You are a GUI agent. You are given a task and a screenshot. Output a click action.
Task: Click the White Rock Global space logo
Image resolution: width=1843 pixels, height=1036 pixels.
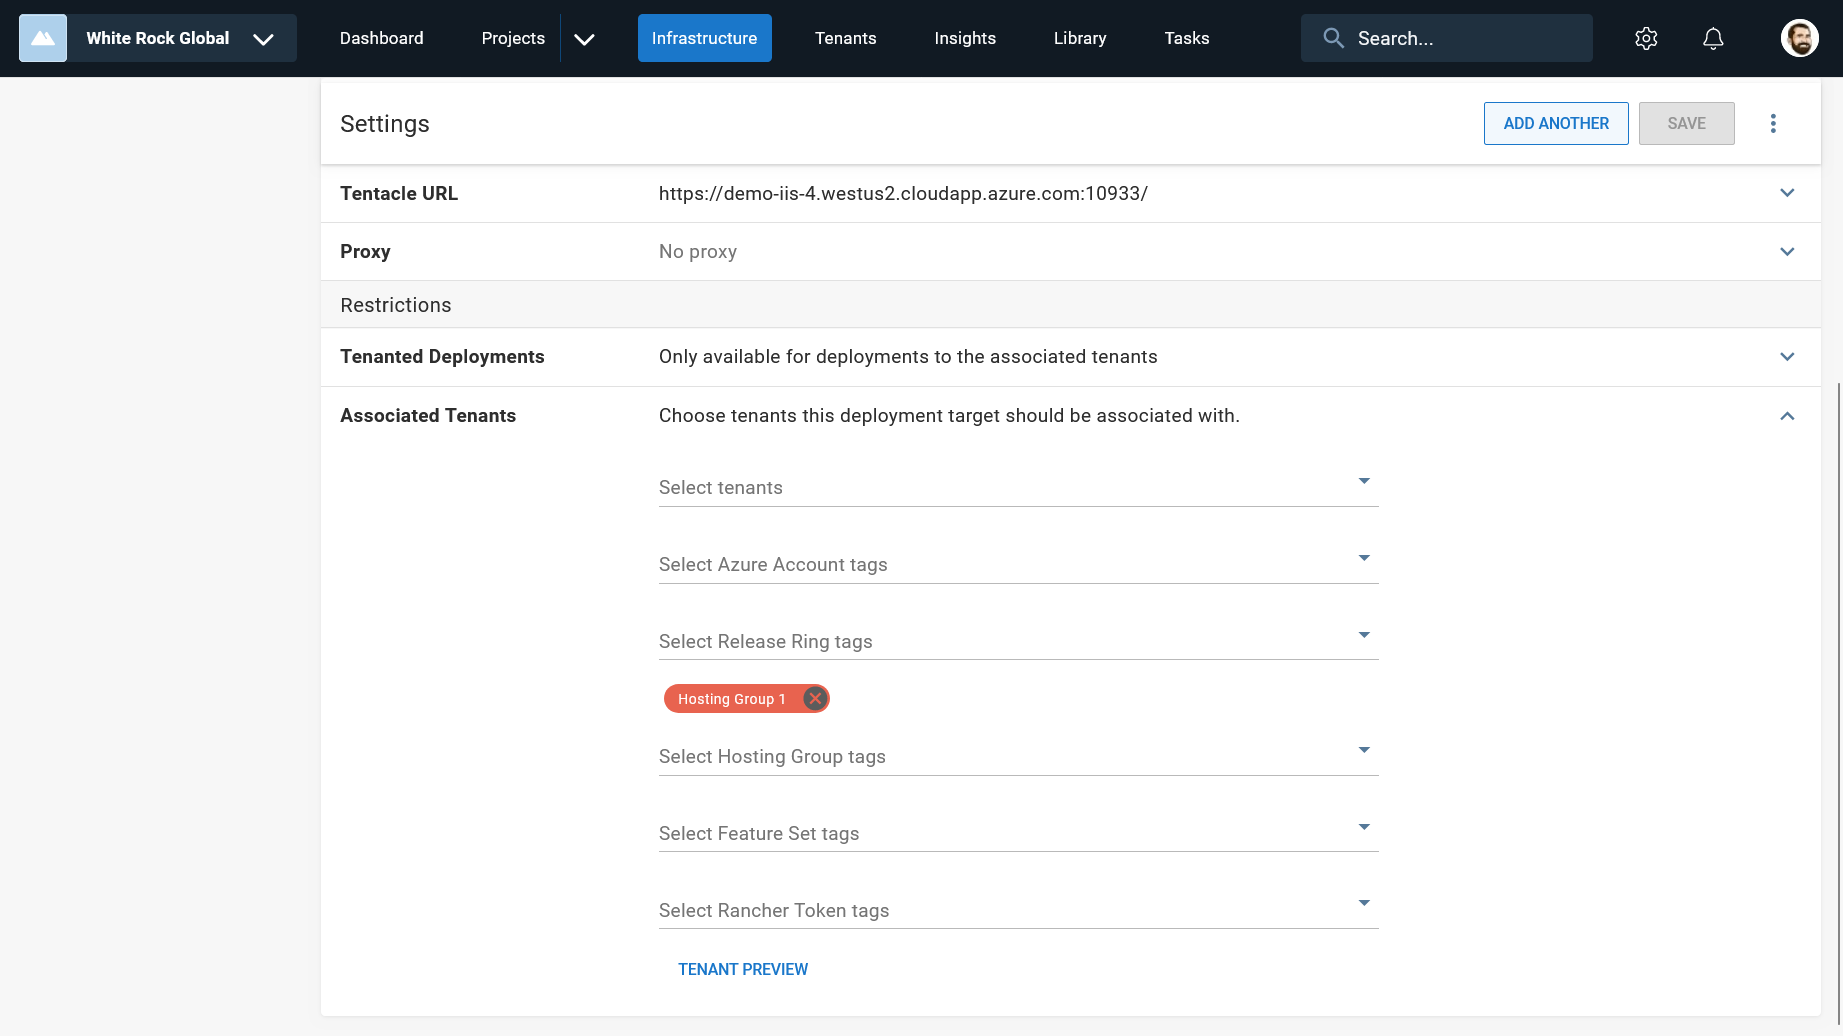(x=43, y=38)
